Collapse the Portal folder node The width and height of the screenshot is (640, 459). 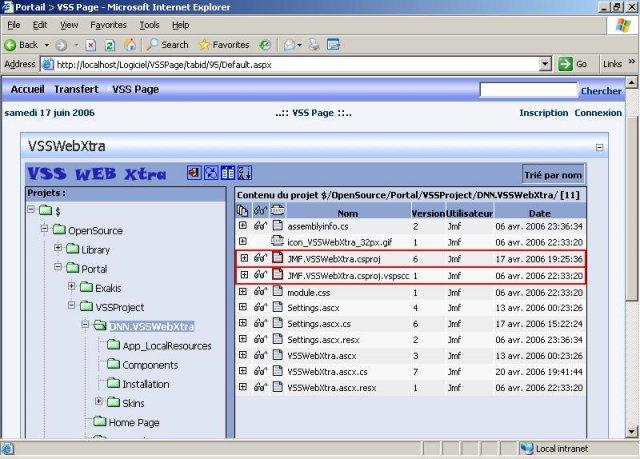click(58, 268)
